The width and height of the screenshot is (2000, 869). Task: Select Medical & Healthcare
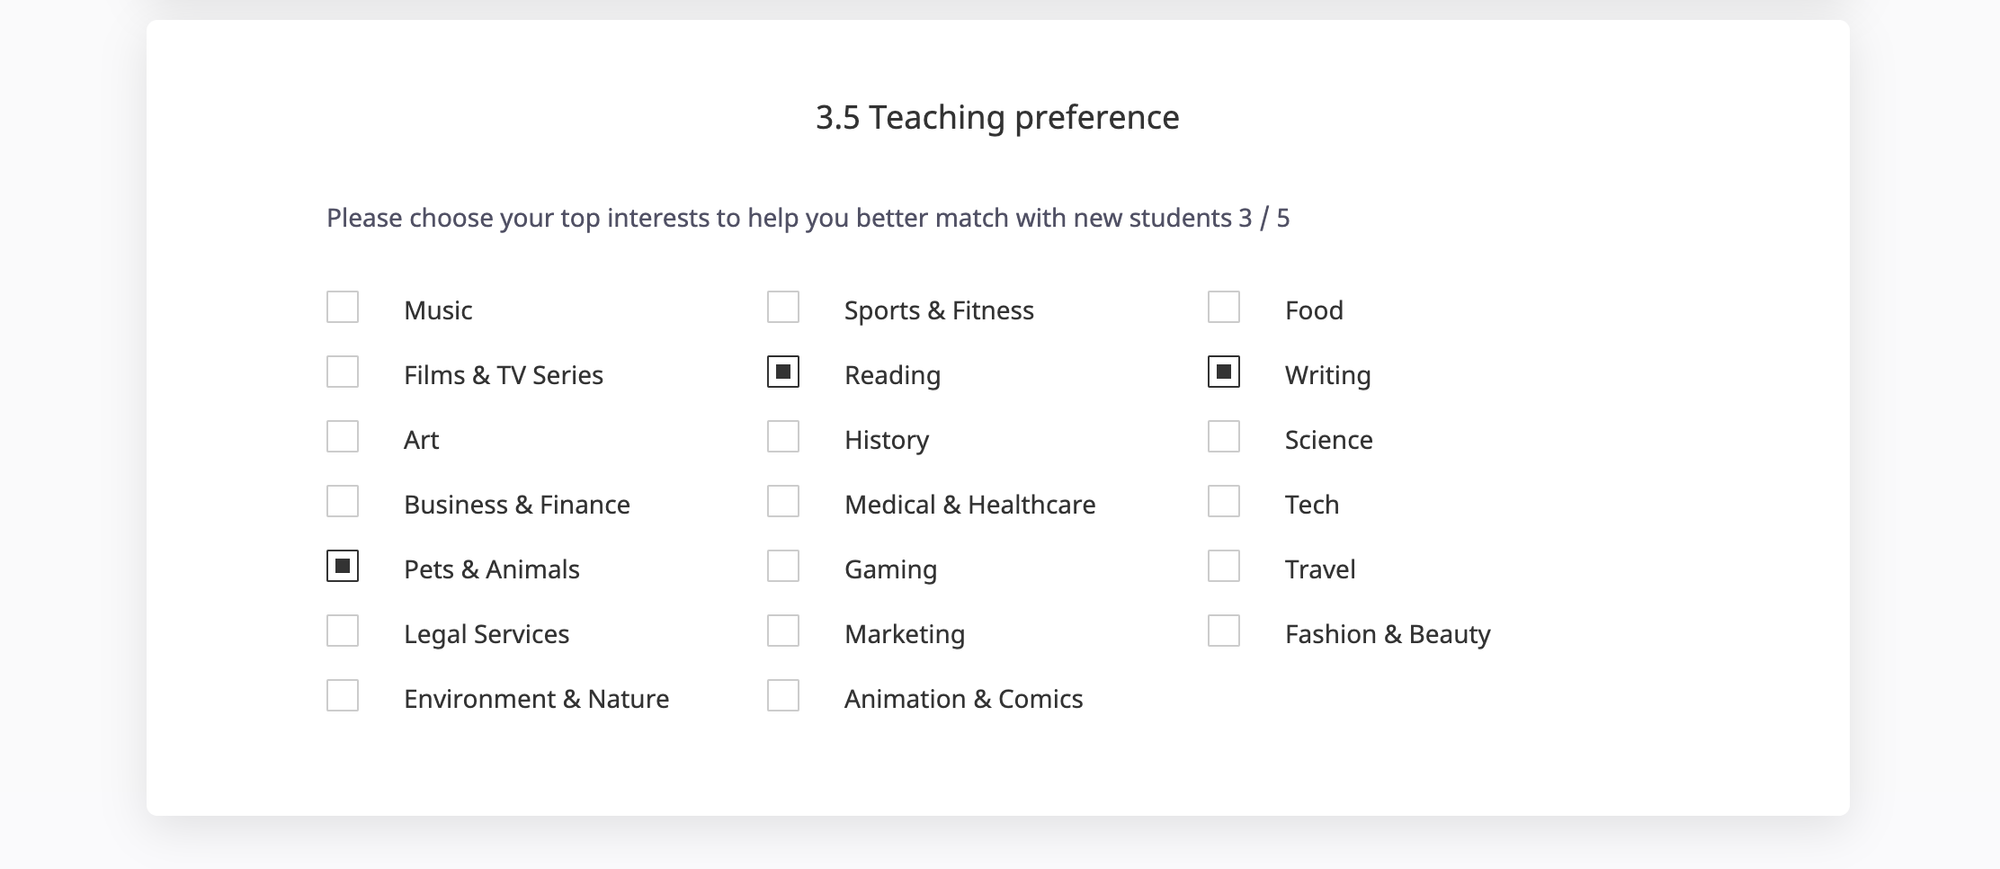[x=783, y=501]
